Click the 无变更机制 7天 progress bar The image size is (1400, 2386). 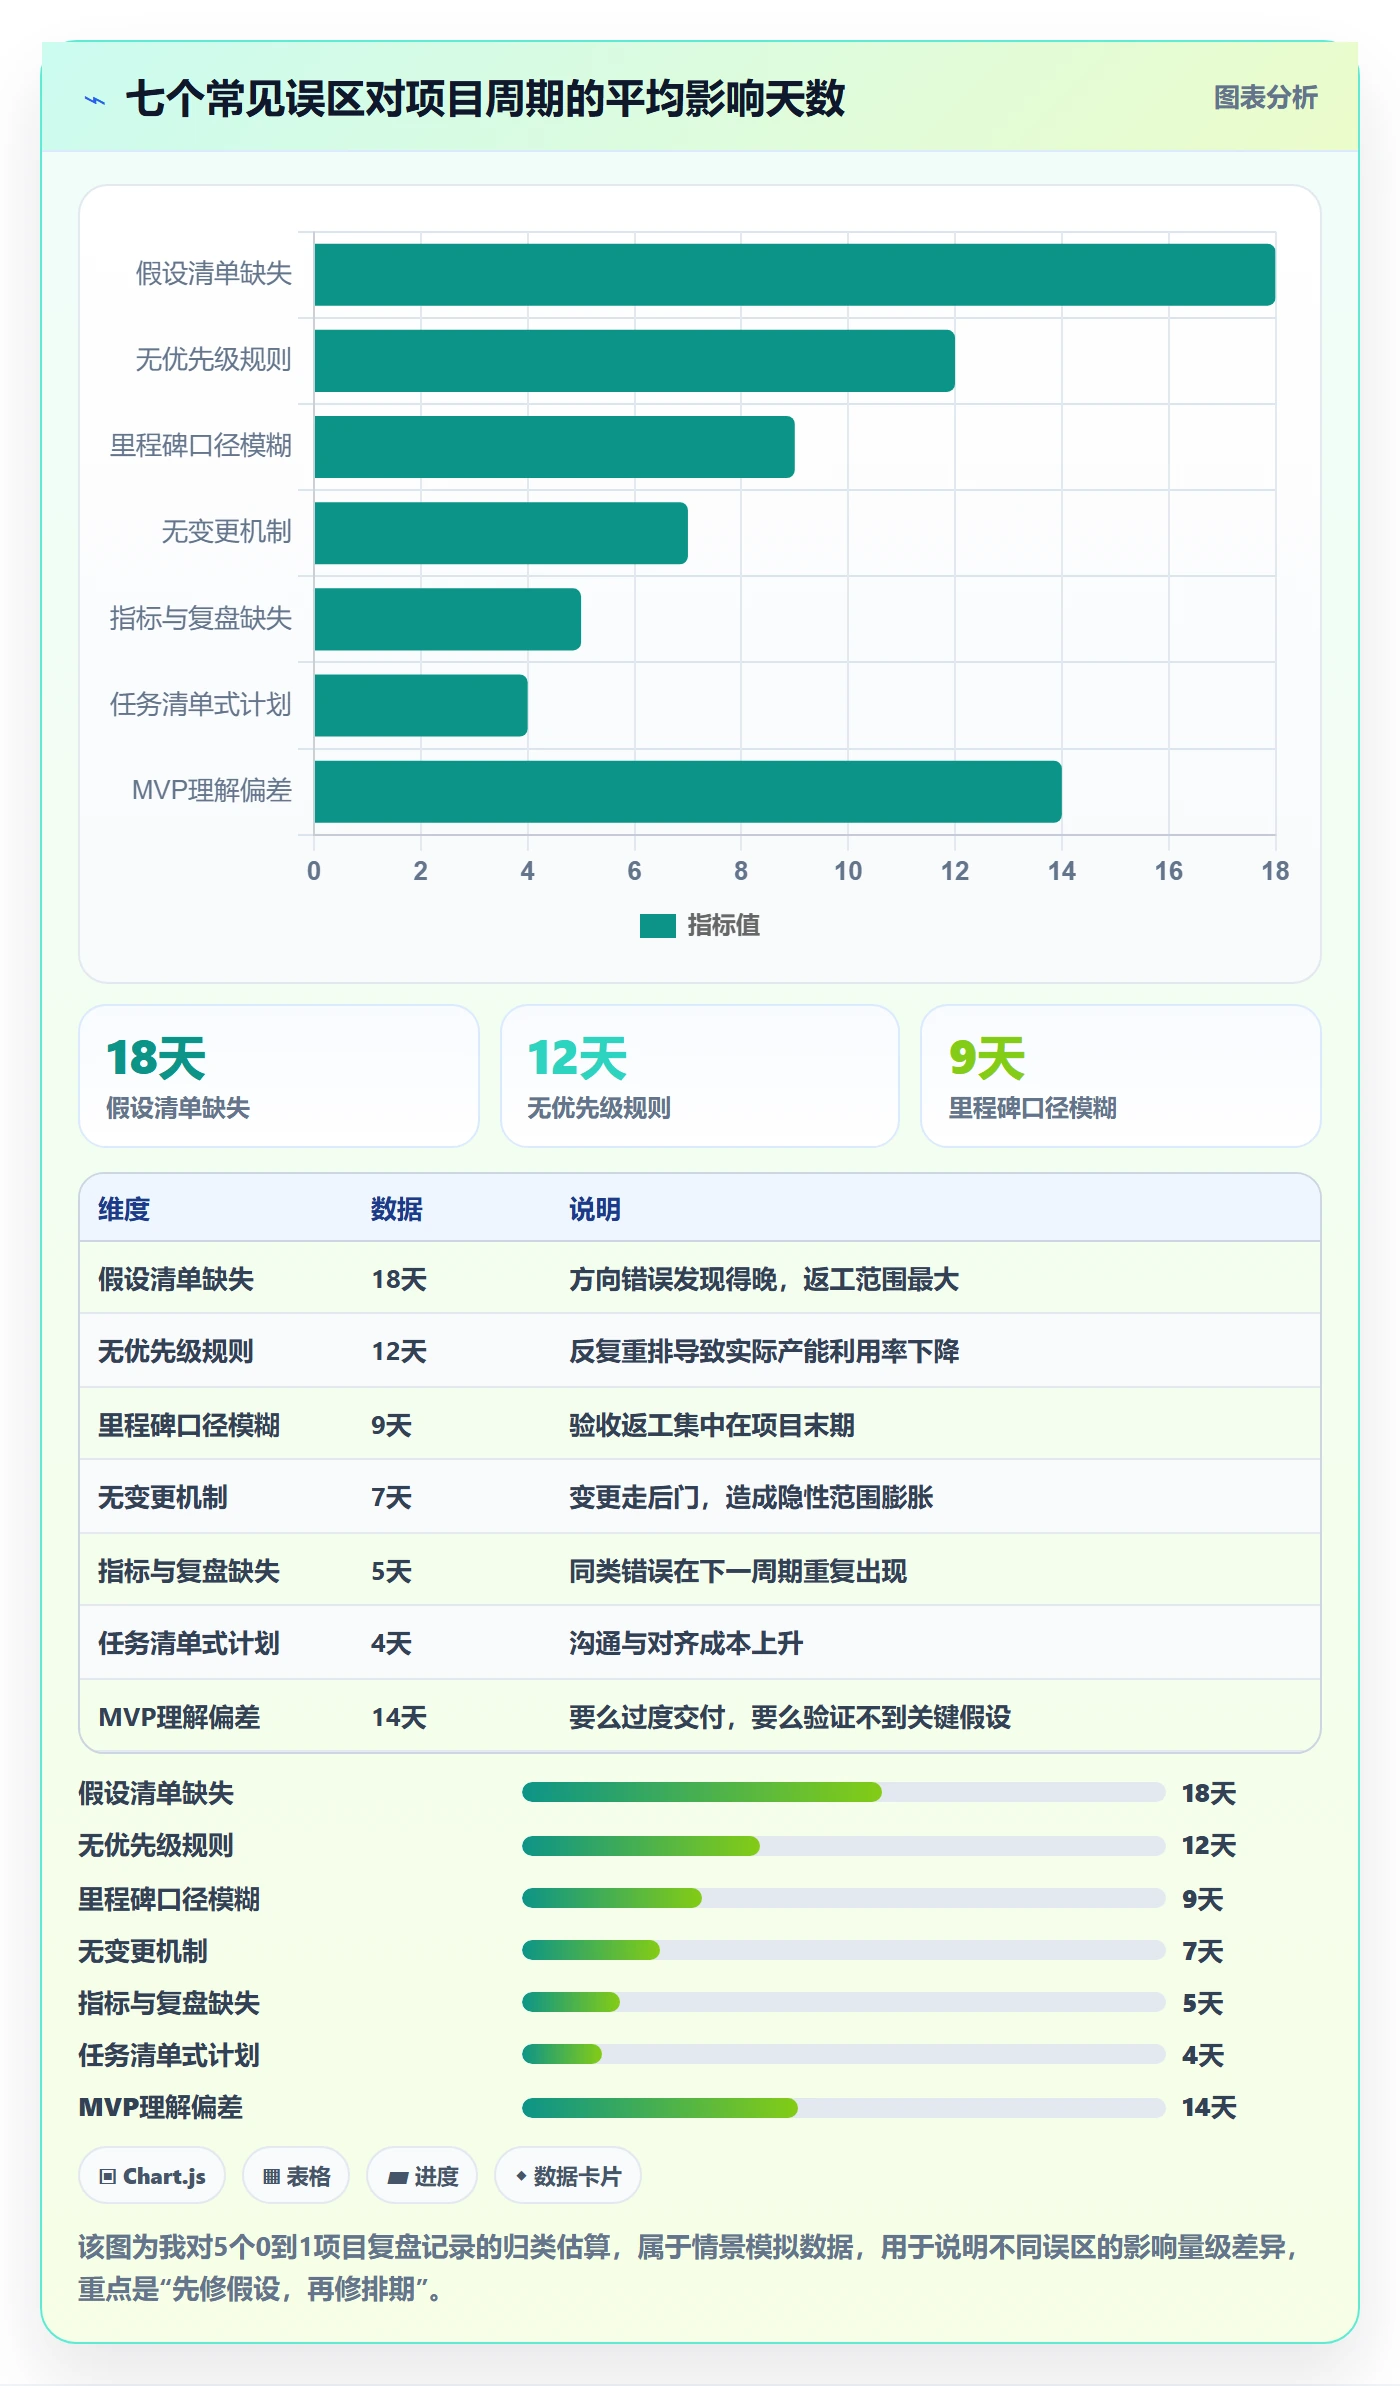844,1950
